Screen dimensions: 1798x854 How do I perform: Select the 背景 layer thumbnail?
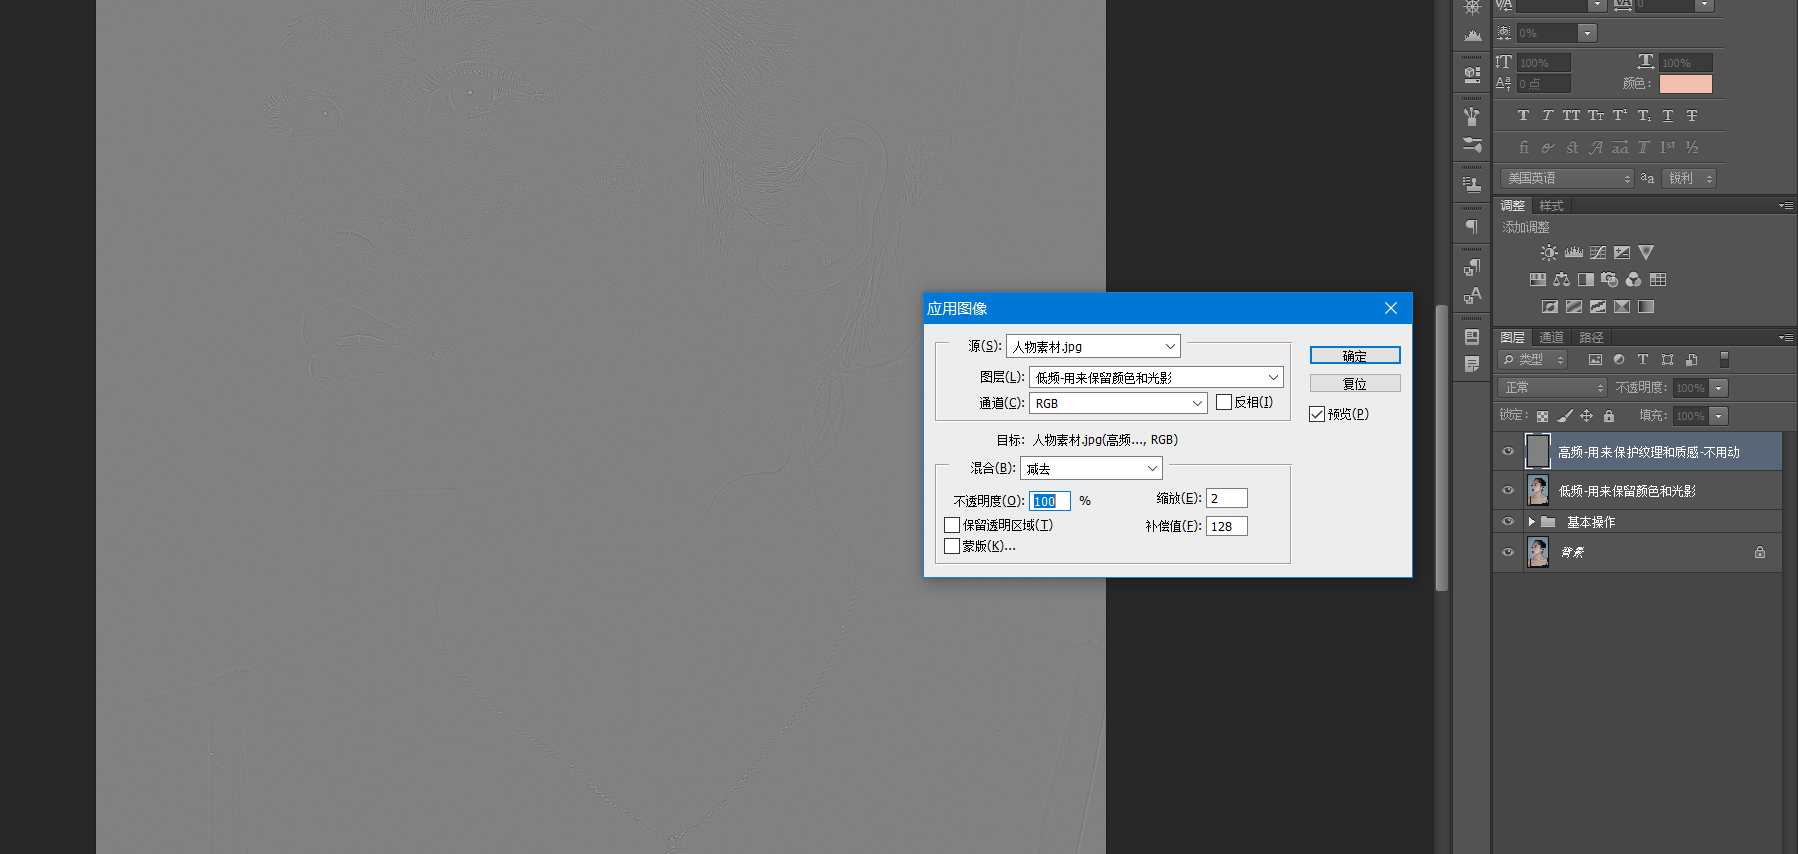pos(1538,552)
